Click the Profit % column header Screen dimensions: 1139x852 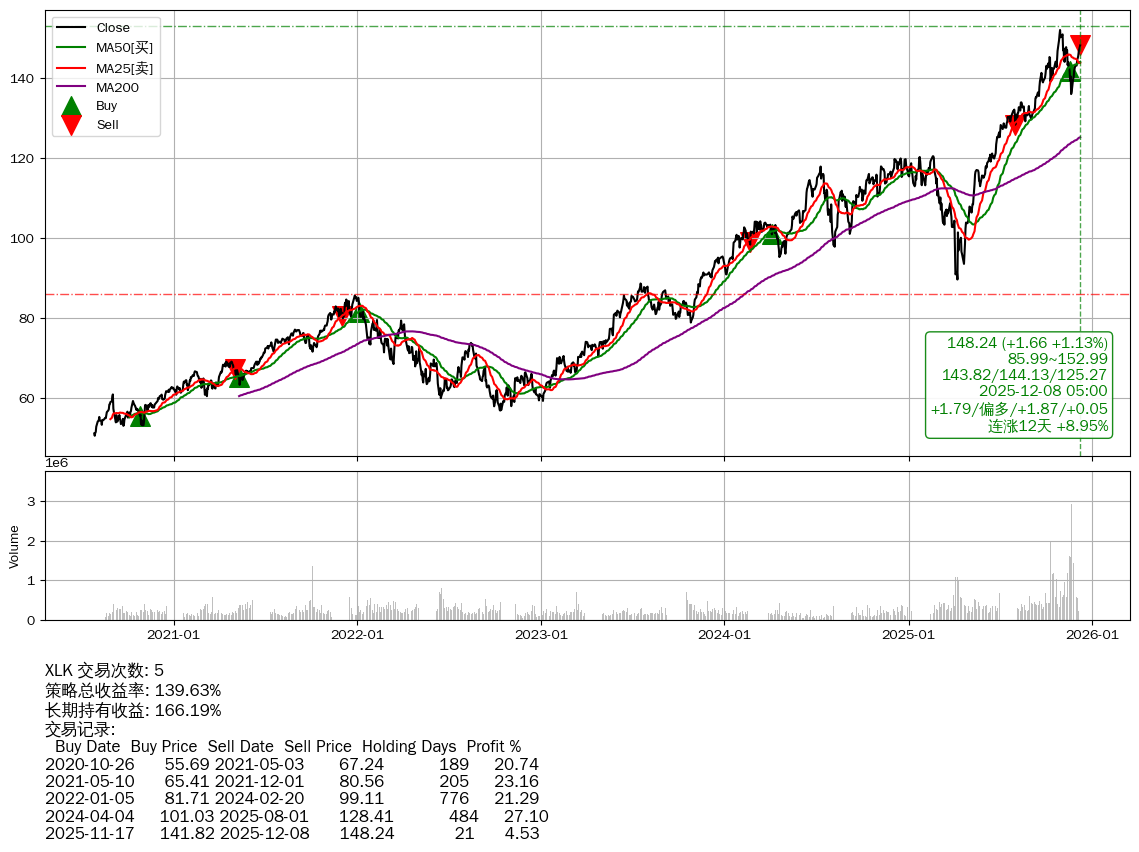pos(494,746)
